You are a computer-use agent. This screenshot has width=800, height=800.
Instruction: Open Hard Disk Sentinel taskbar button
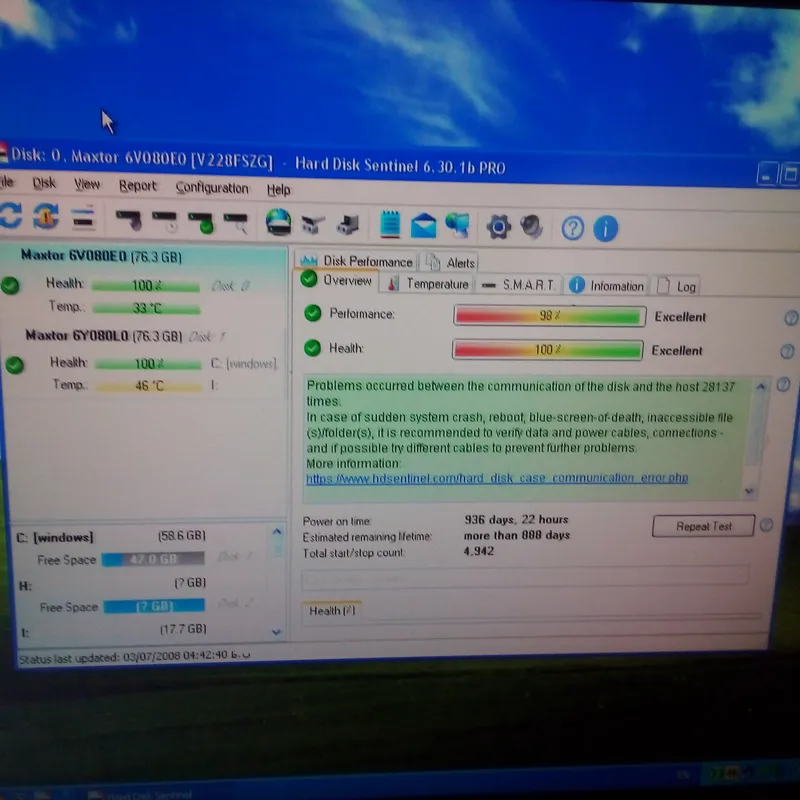coord(140,795)
